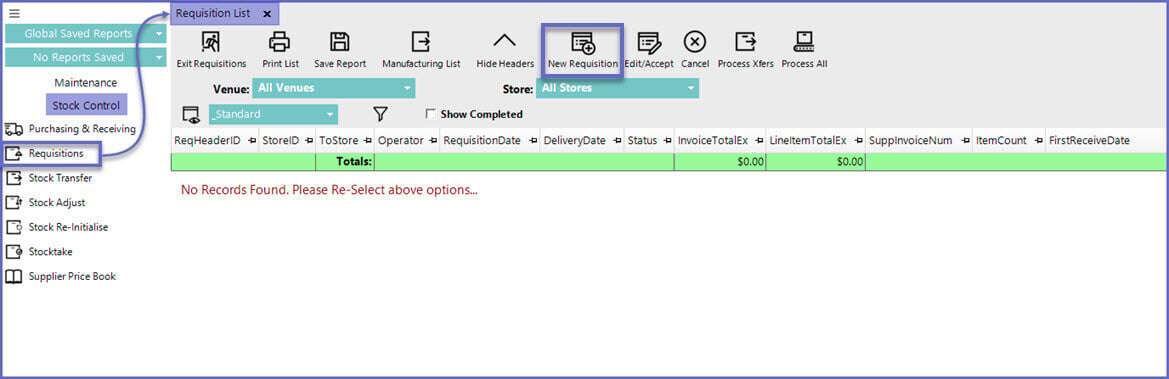Open the Manufacturing List icon
The height and width of the screenshot is (379, 1169).
coord(420,42)
